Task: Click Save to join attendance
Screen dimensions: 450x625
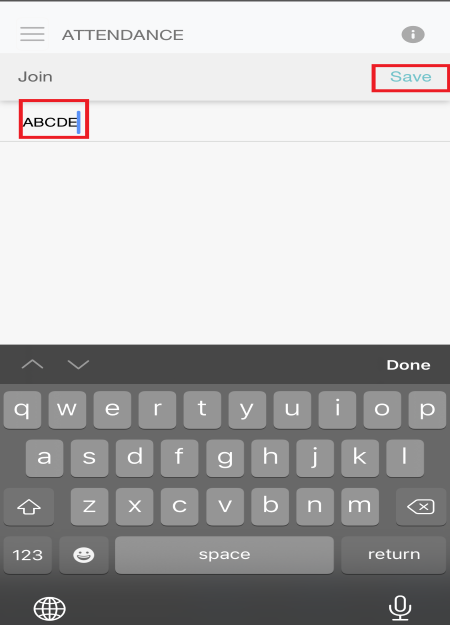Action: tap(411, 77)
